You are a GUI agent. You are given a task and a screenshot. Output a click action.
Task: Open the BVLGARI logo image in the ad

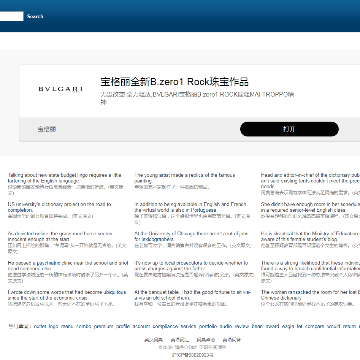tap(61, 89)
